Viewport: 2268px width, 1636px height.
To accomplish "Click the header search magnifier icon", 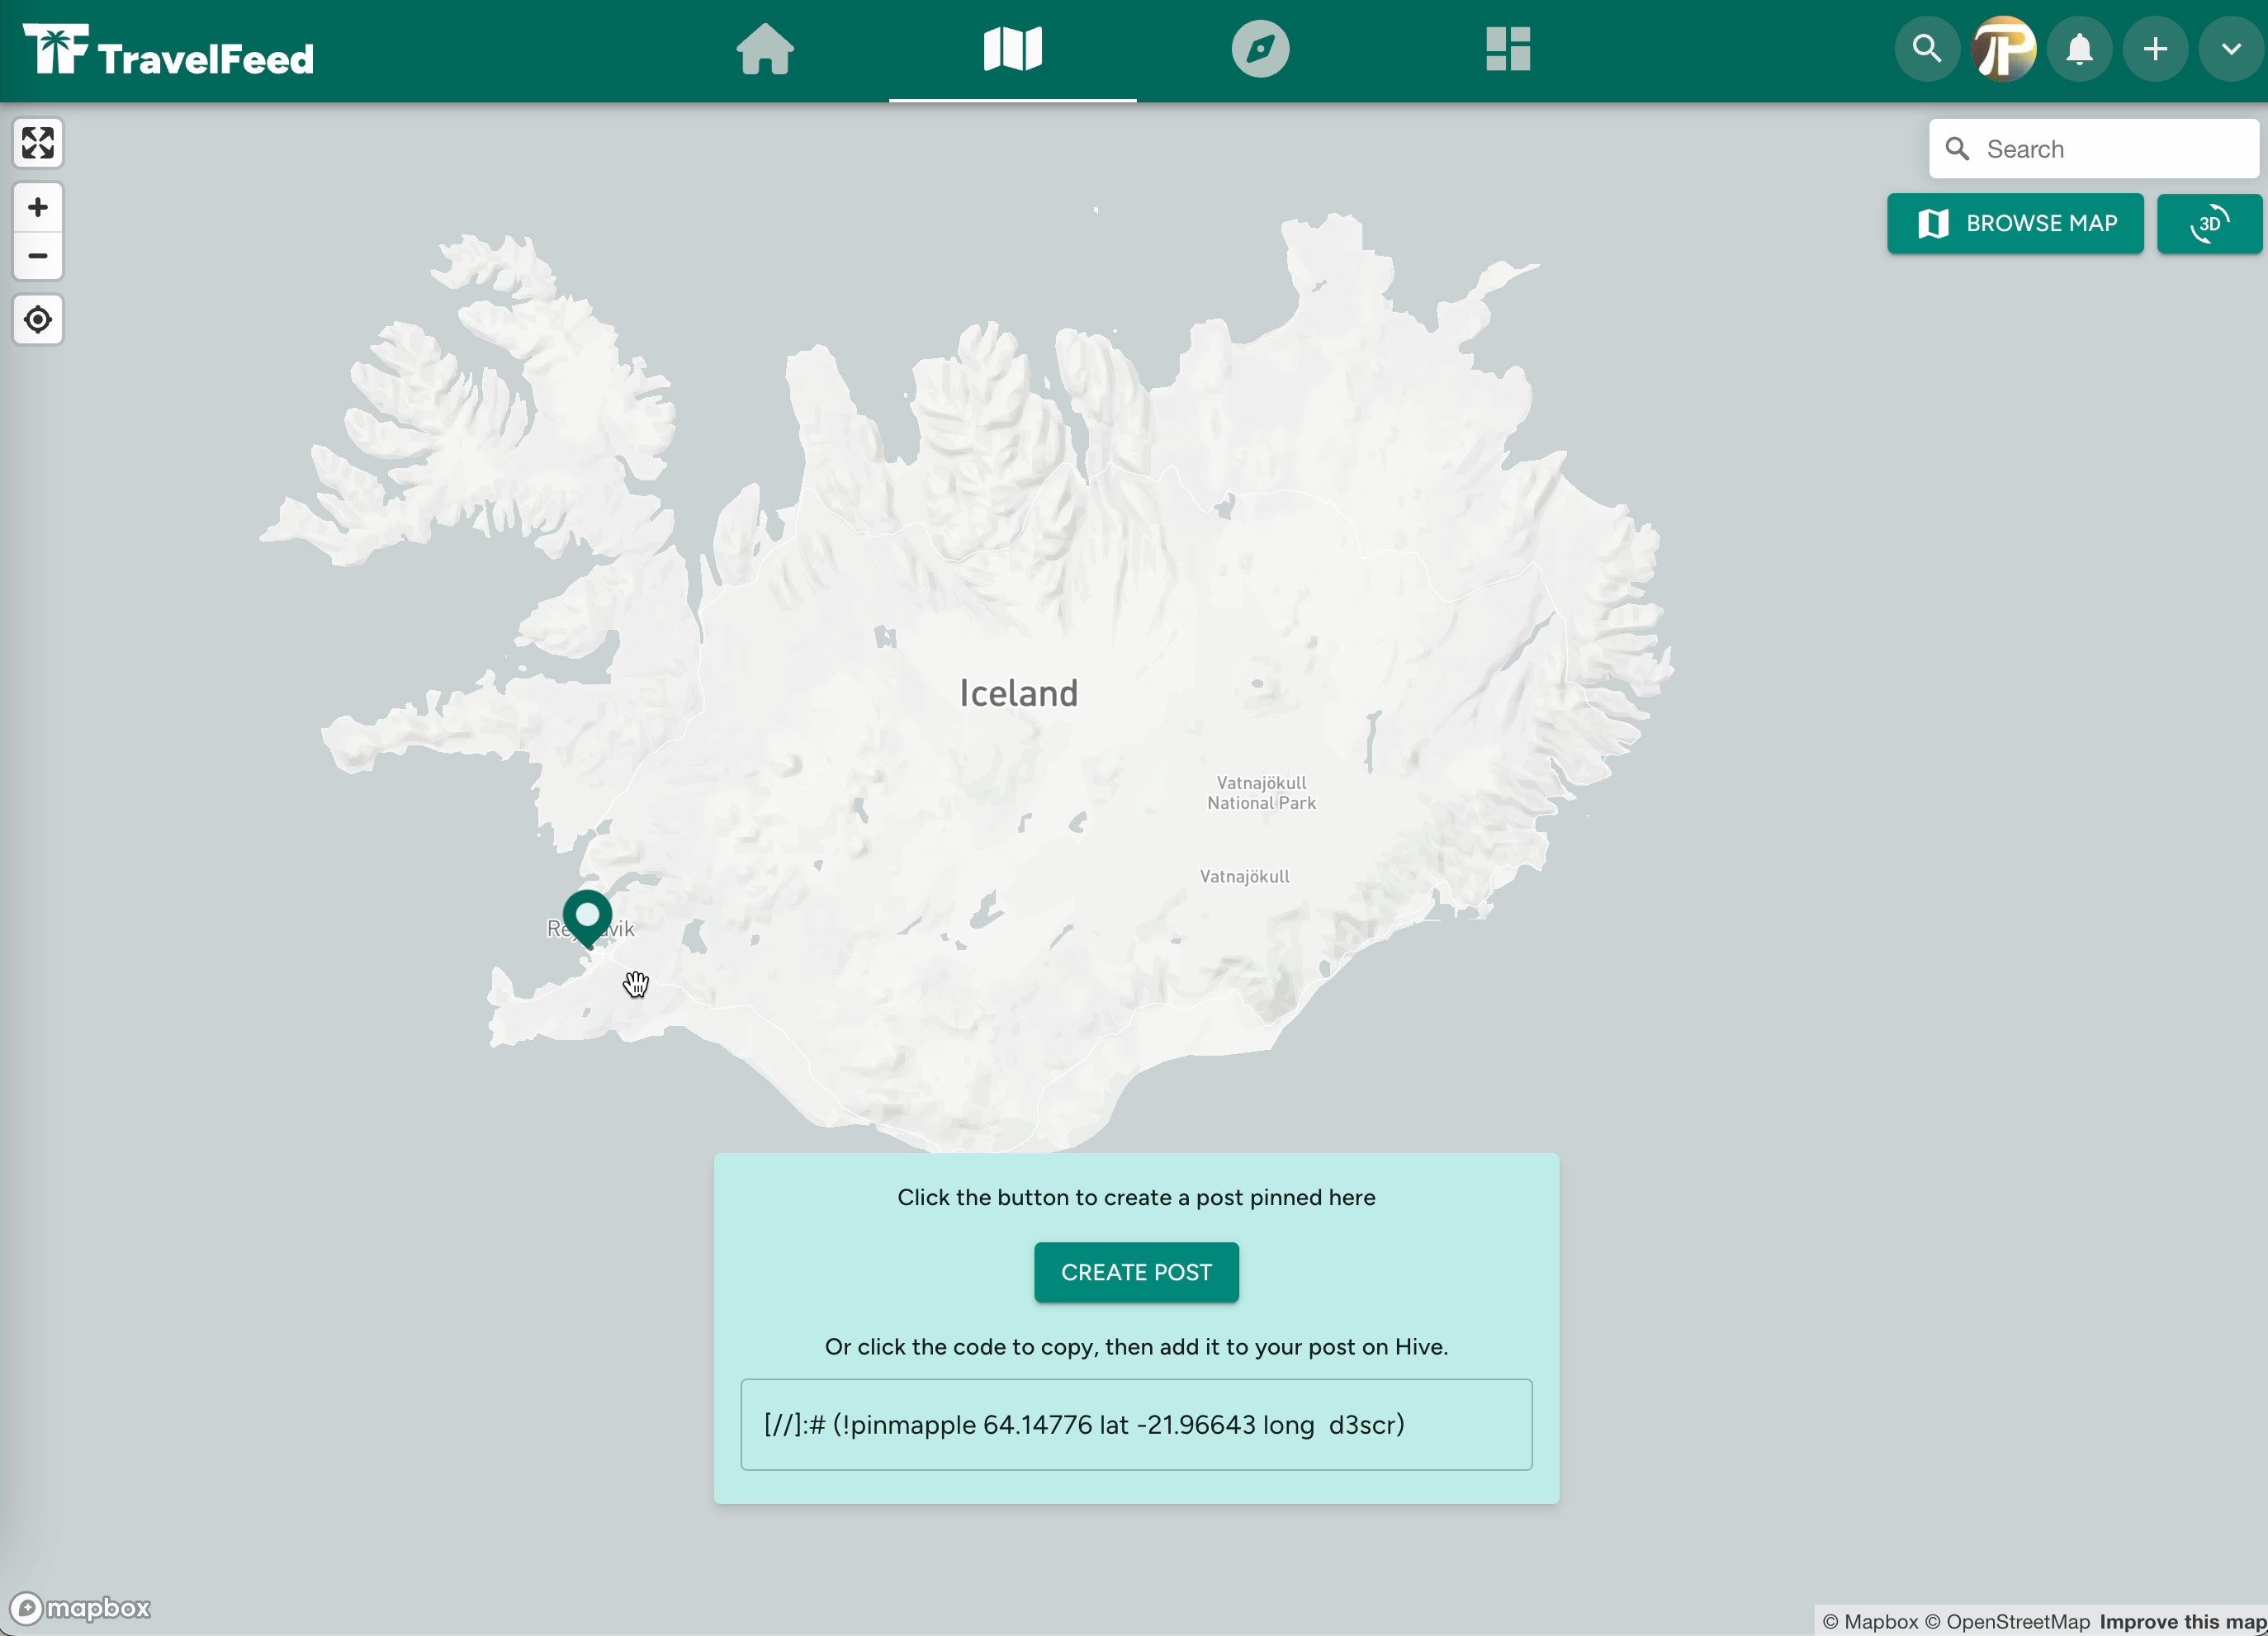I will click(x=1927, y=49).
